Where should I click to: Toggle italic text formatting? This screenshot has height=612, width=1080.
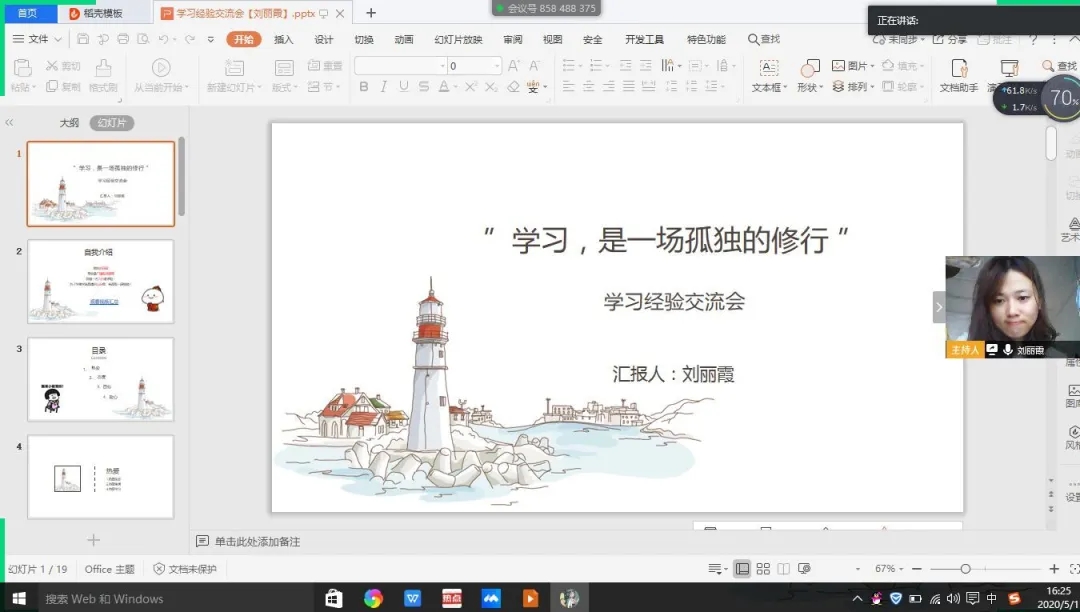[384, 87]
